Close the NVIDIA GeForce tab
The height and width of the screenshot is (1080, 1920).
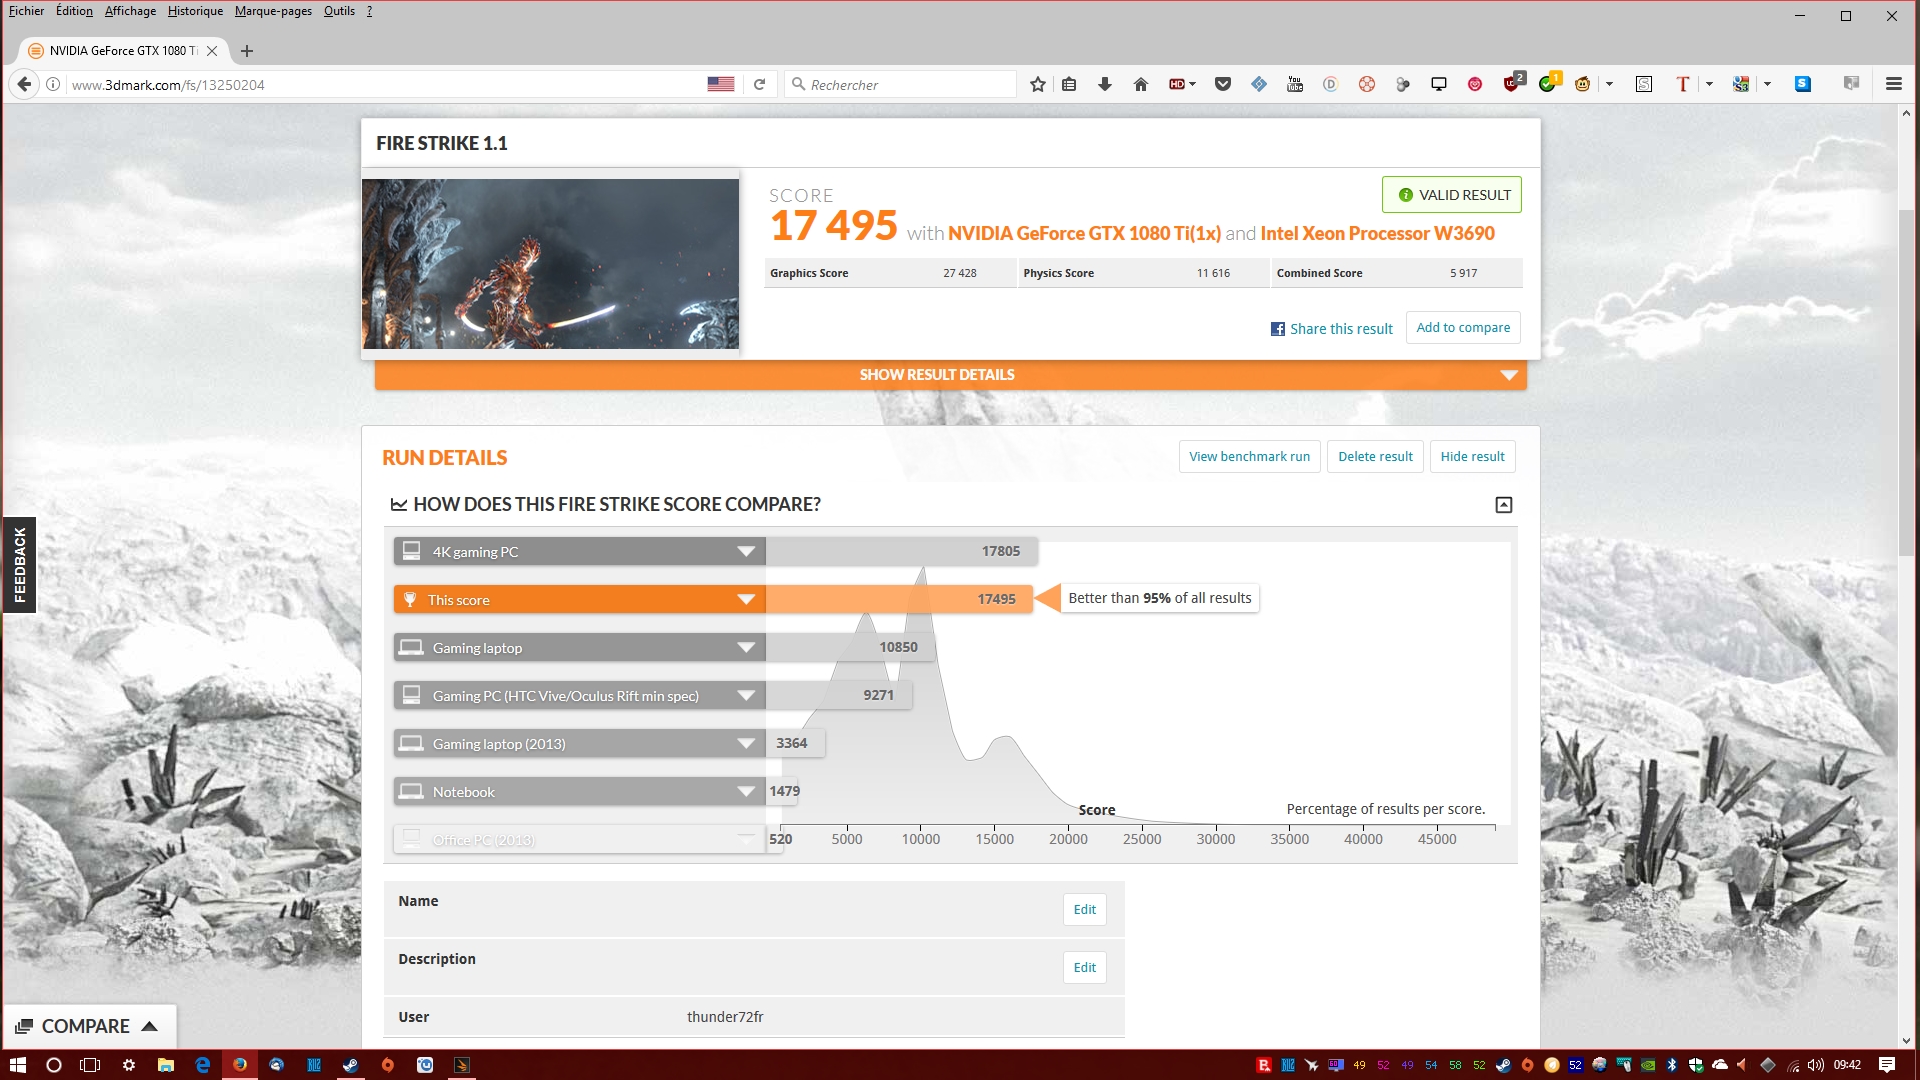click(212, 51)
